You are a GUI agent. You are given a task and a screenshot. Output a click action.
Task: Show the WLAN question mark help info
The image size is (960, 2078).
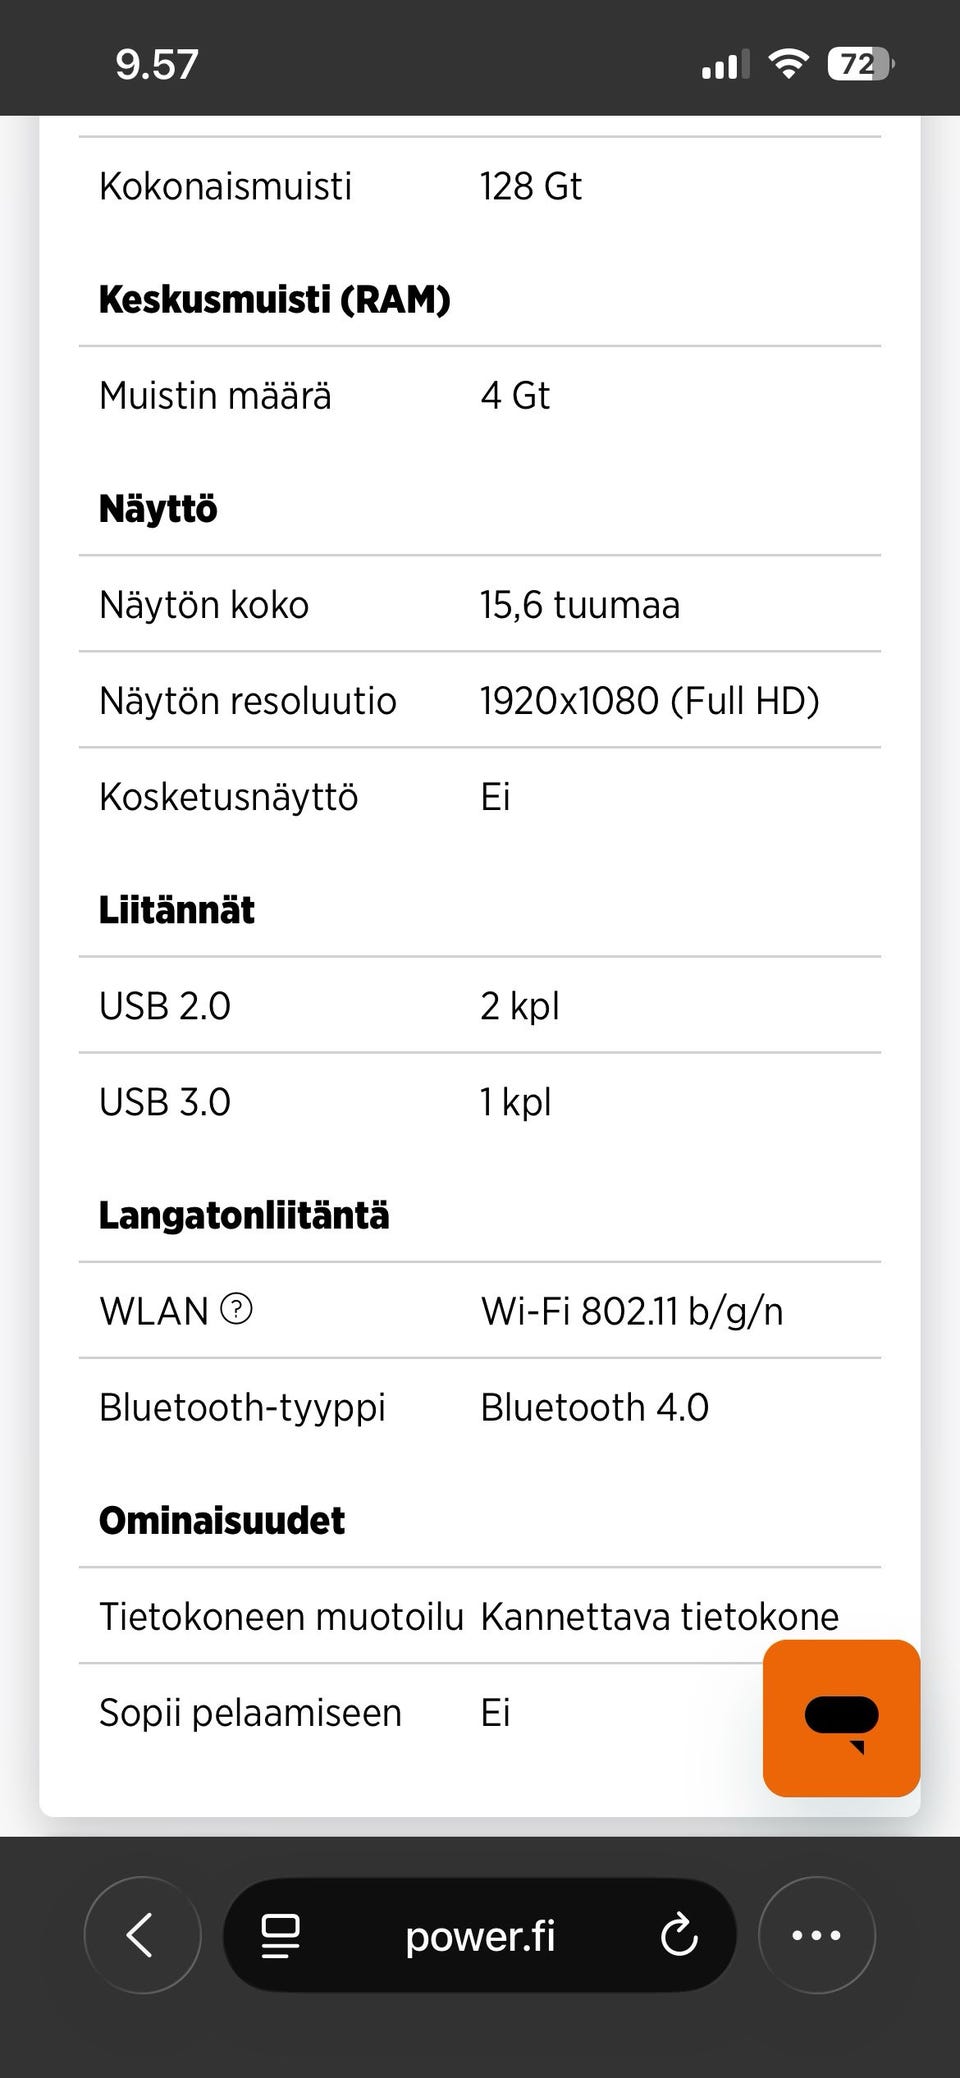pos(236,1308)
